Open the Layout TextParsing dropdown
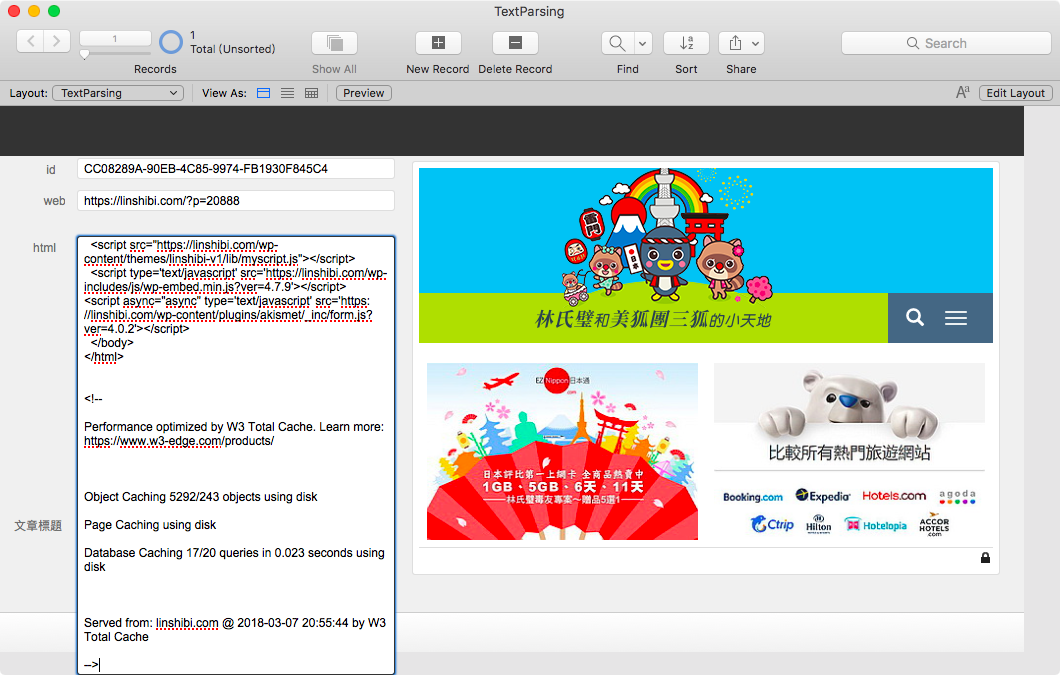Screen dimensions: 1060x675 pos(118,93)
